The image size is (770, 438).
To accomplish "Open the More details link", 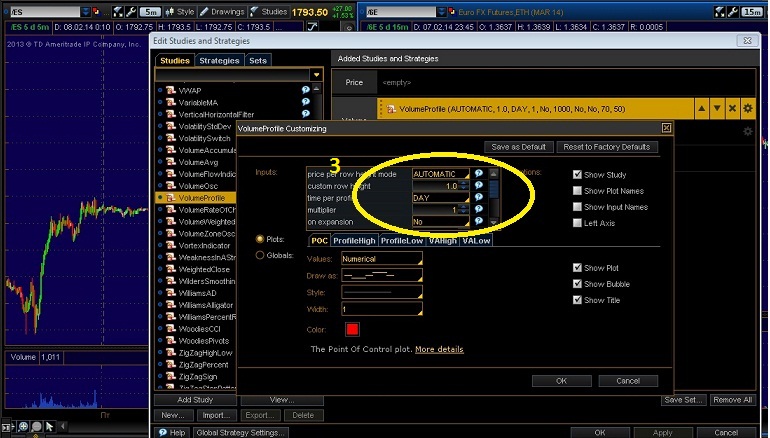I will pyautogui.click(x=439, y=349).
